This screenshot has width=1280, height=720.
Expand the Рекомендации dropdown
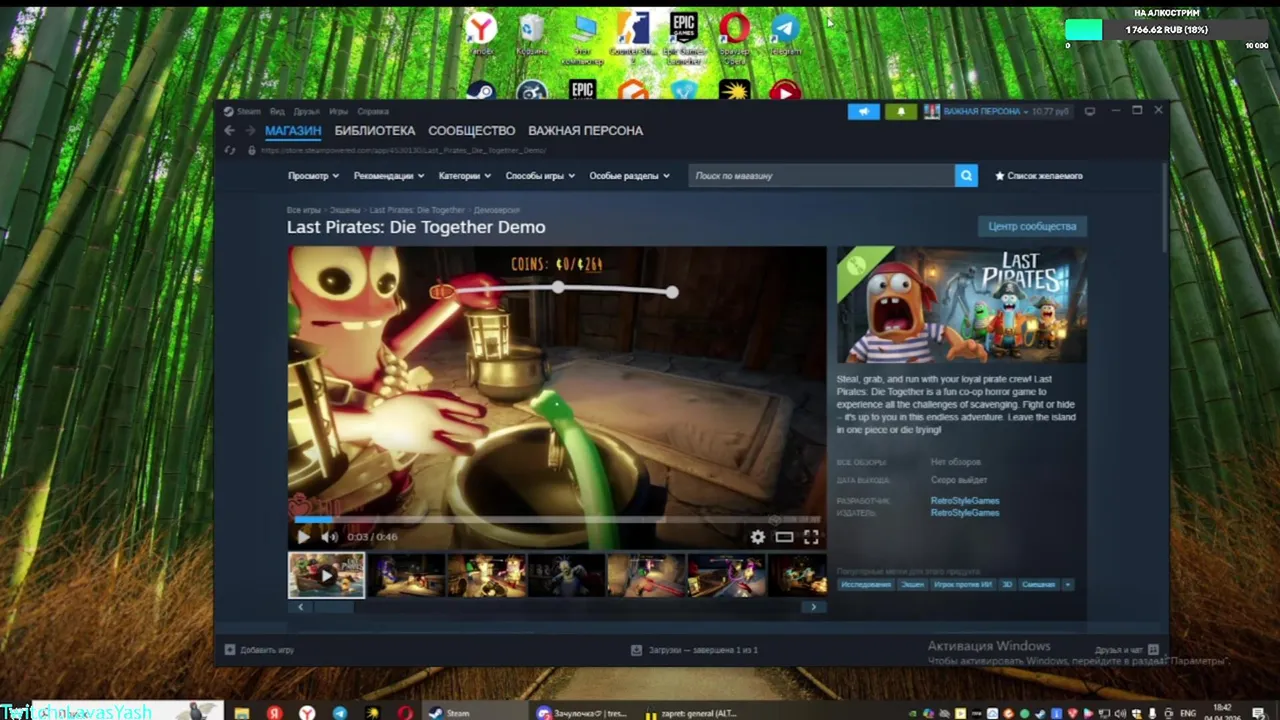[x=389, y=176]
